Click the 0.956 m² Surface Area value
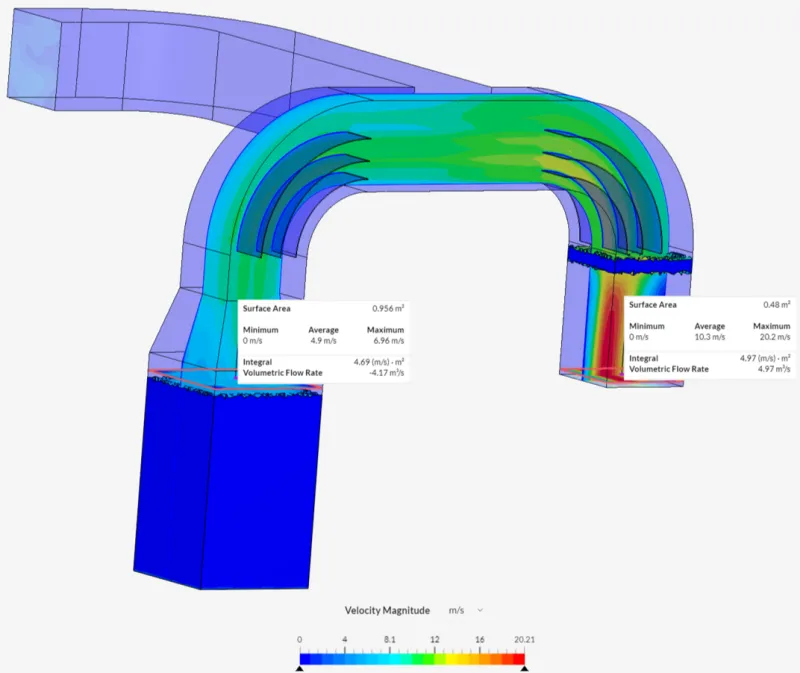The width and height of the screenshot is (800, 673). (387, 309)
